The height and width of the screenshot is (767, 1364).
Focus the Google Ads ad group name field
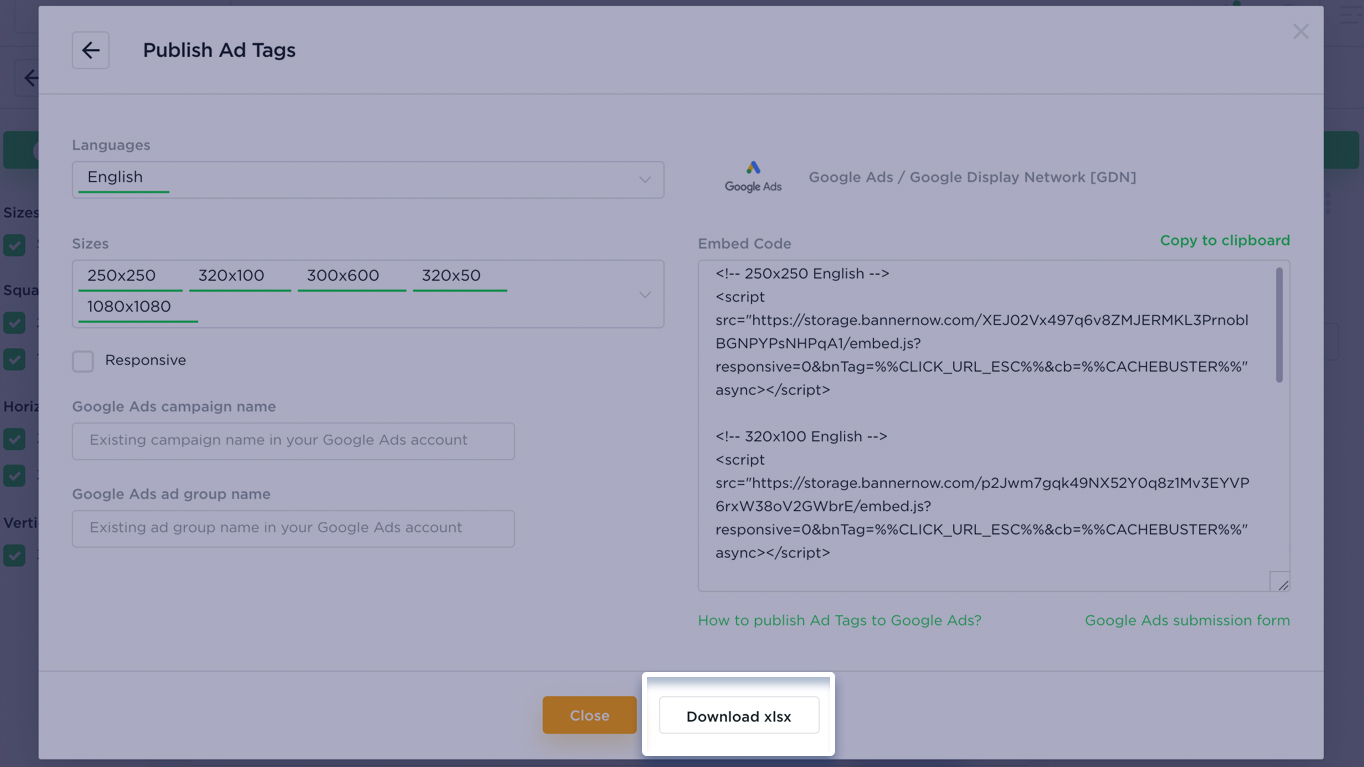pos(293,529)
